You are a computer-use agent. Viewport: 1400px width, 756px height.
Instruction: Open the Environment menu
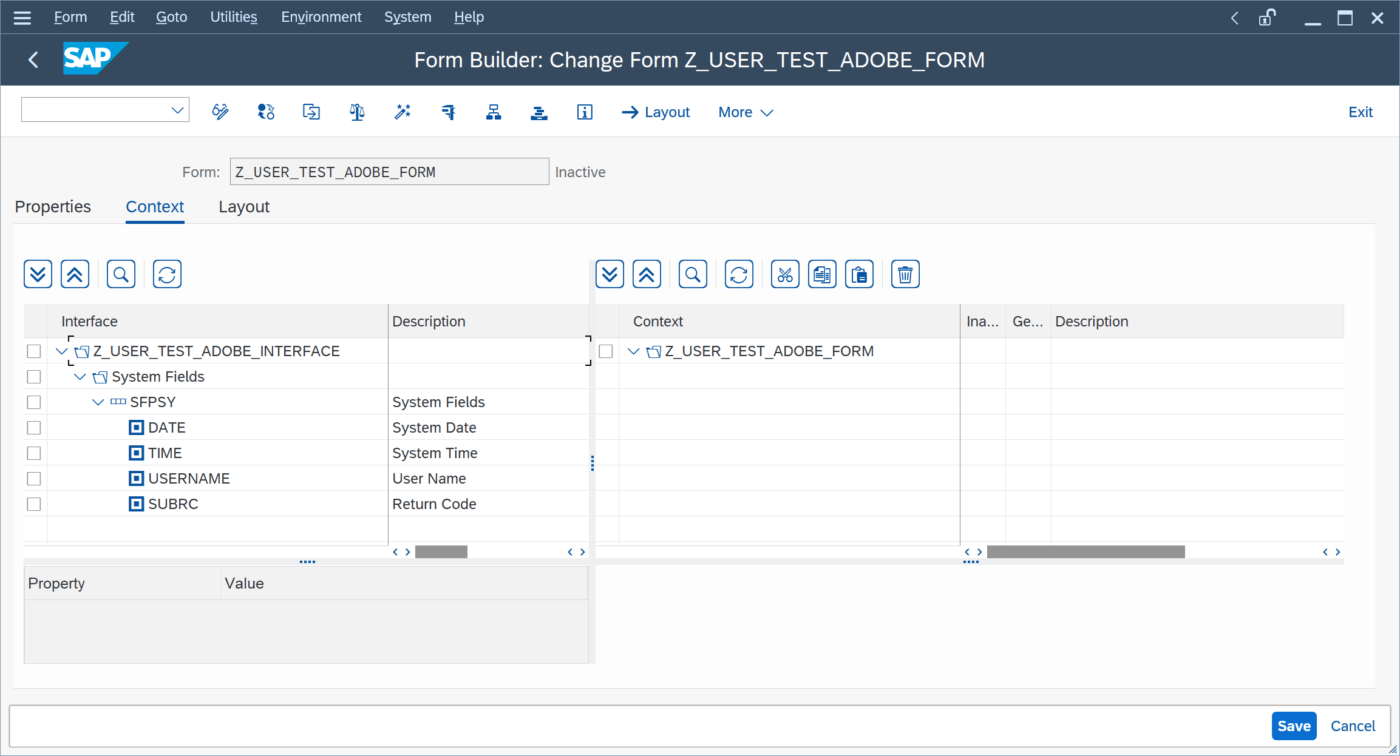coord(321,17)
